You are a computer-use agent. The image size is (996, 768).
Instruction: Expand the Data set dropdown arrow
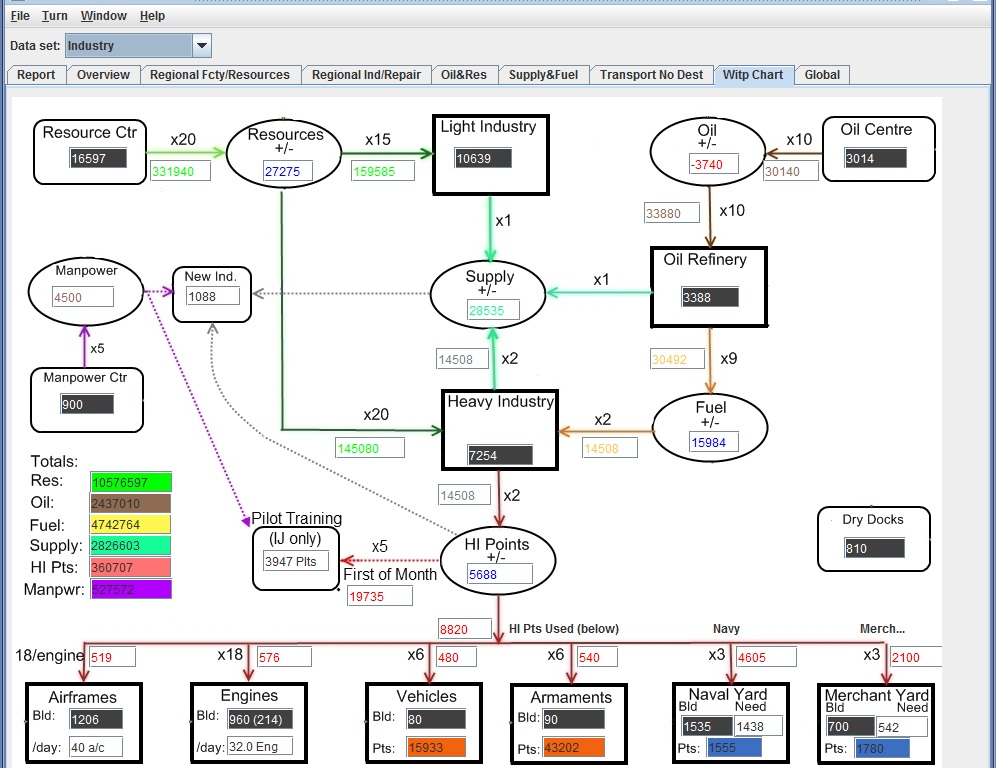click(201, 46)
